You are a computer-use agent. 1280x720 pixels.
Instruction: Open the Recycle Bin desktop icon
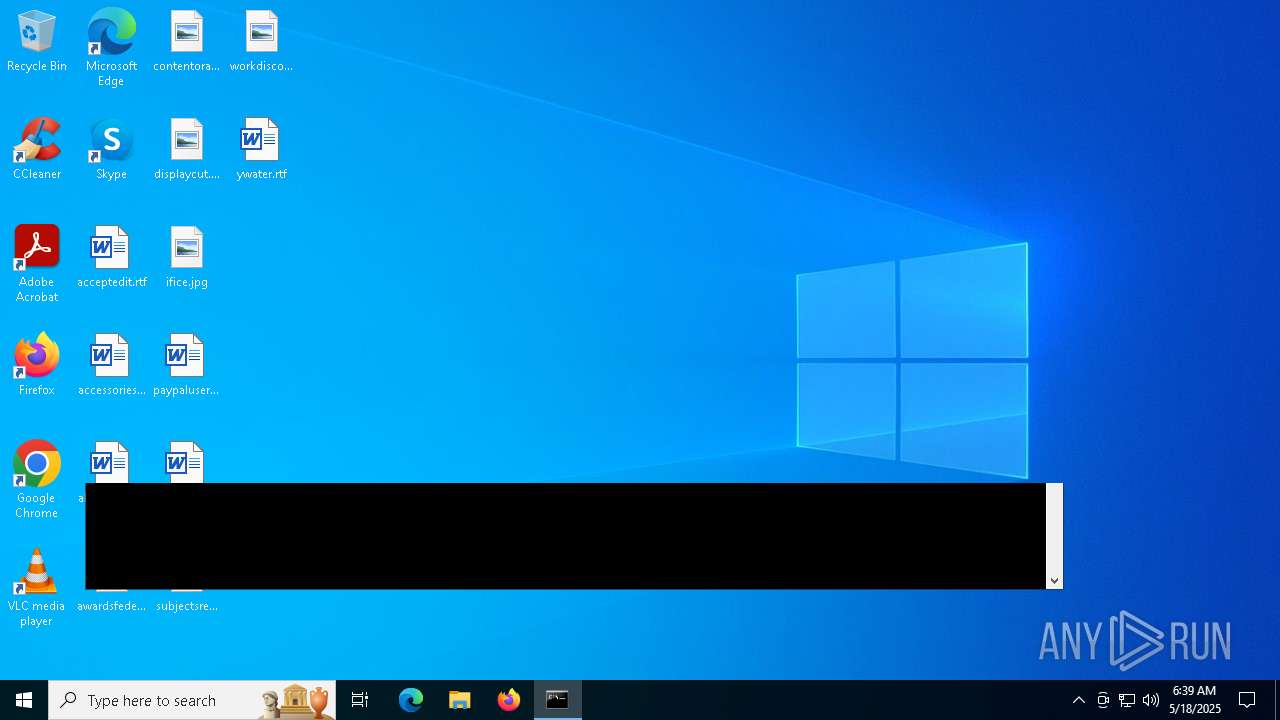click(37, 42)
